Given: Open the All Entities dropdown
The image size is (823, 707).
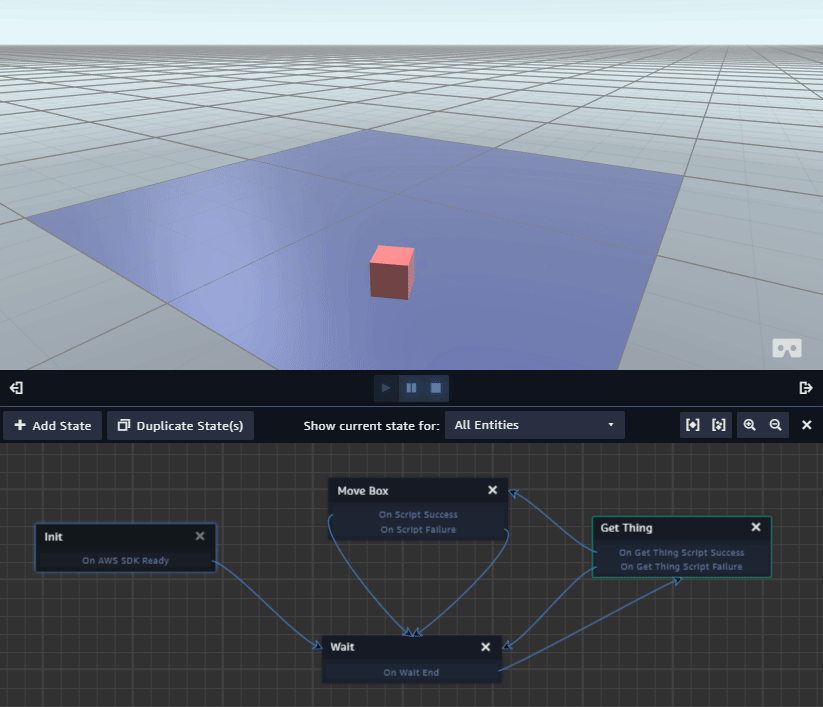Looking at the screenshot, I should tap(534, 425).
